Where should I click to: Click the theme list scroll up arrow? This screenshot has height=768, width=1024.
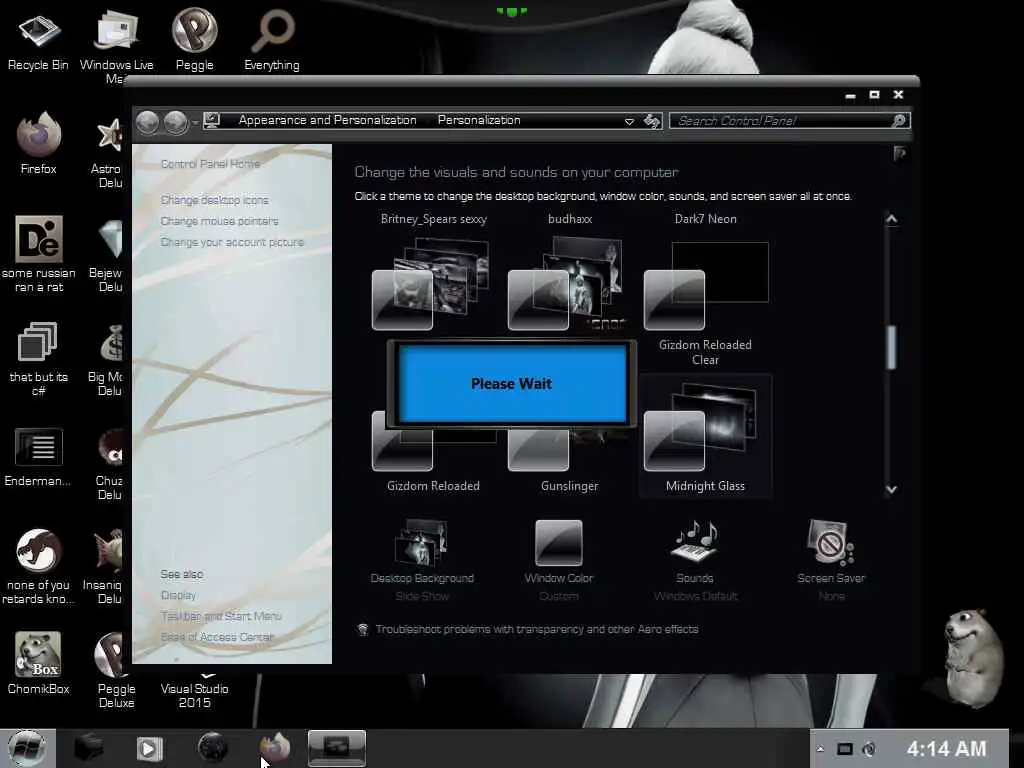click(891, 219)
